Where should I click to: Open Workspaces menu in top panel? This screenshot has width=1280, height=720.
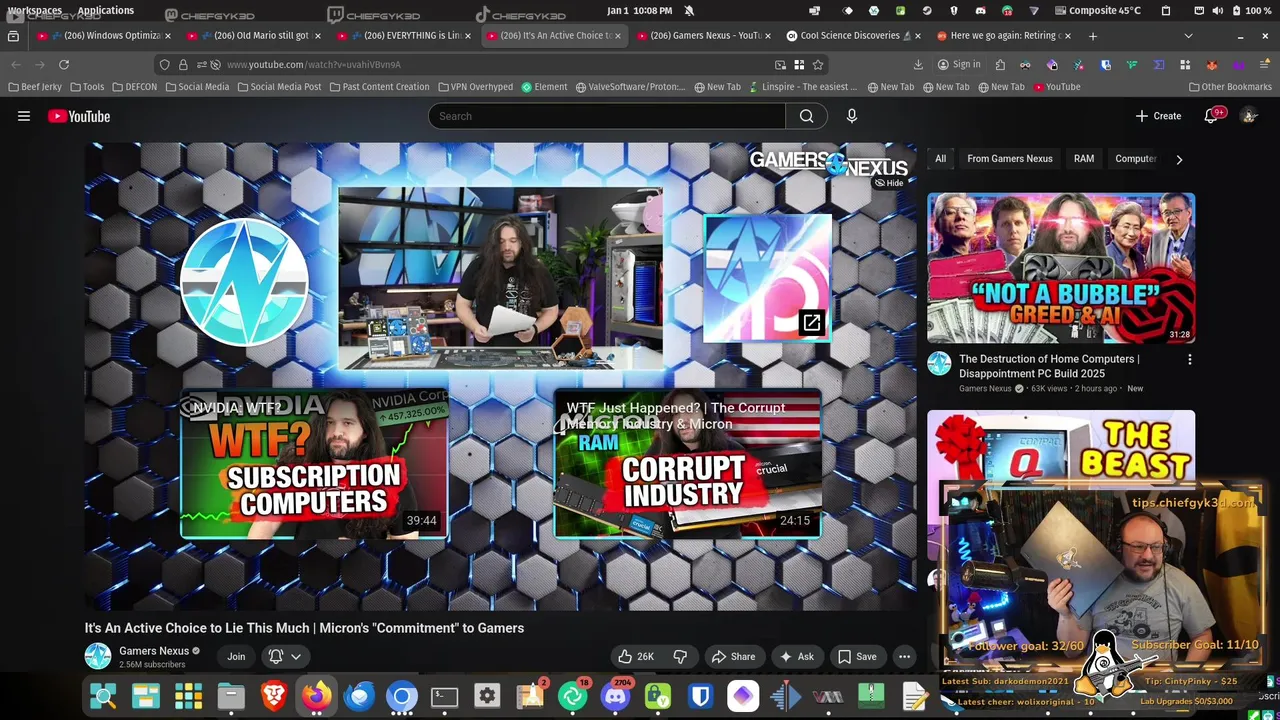point(35,10)
